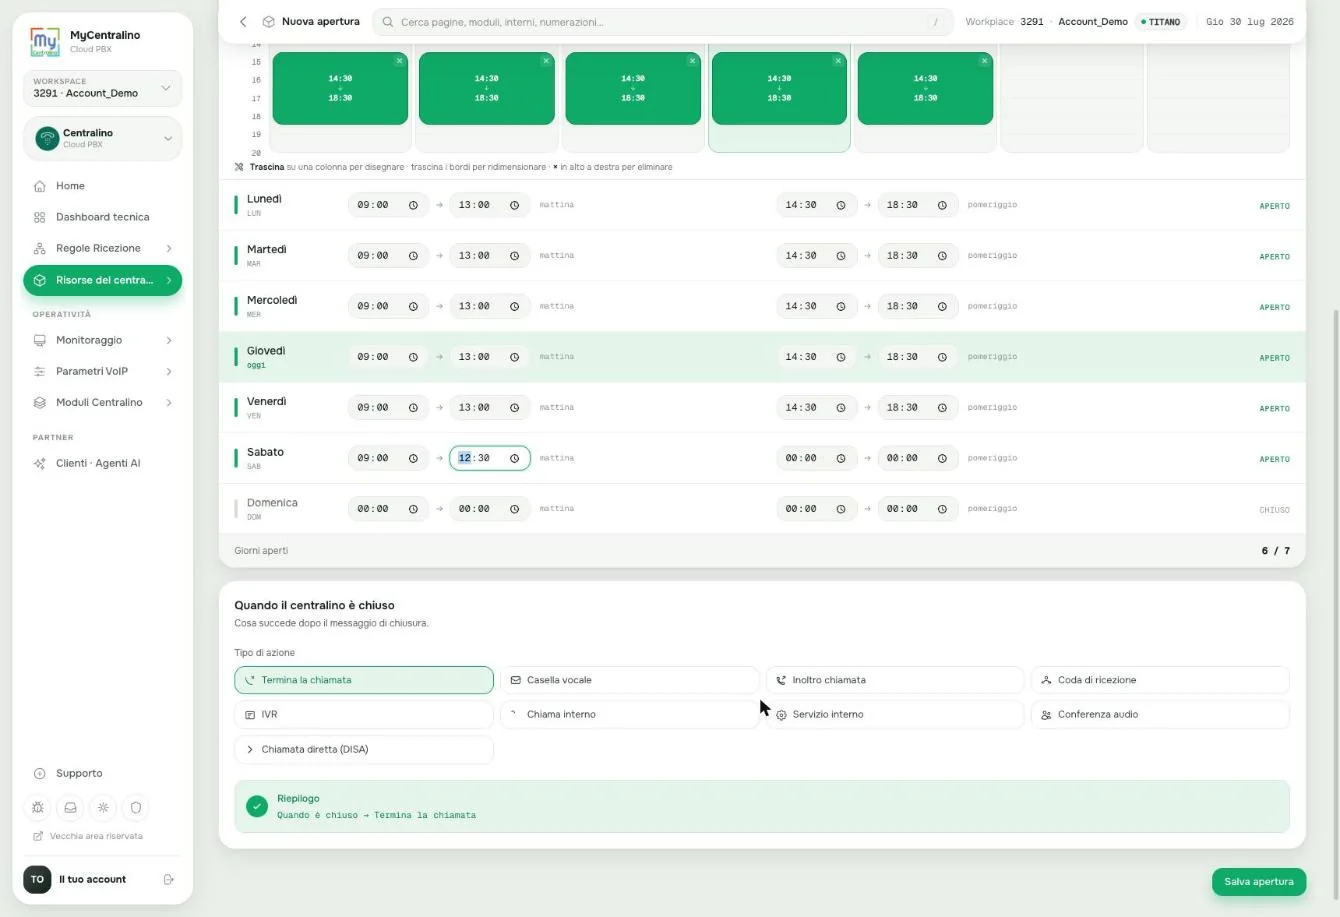Select Conferenza audio action
The image size is (1340, 917).
1160,715
